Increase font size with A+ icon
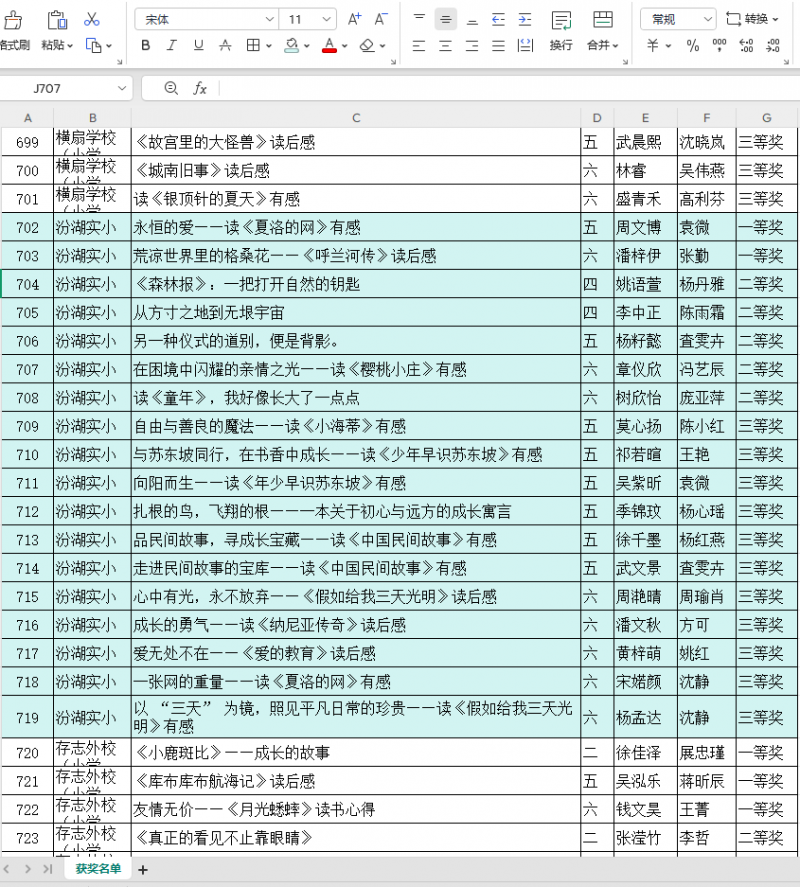800x887 pixels. 354,19
